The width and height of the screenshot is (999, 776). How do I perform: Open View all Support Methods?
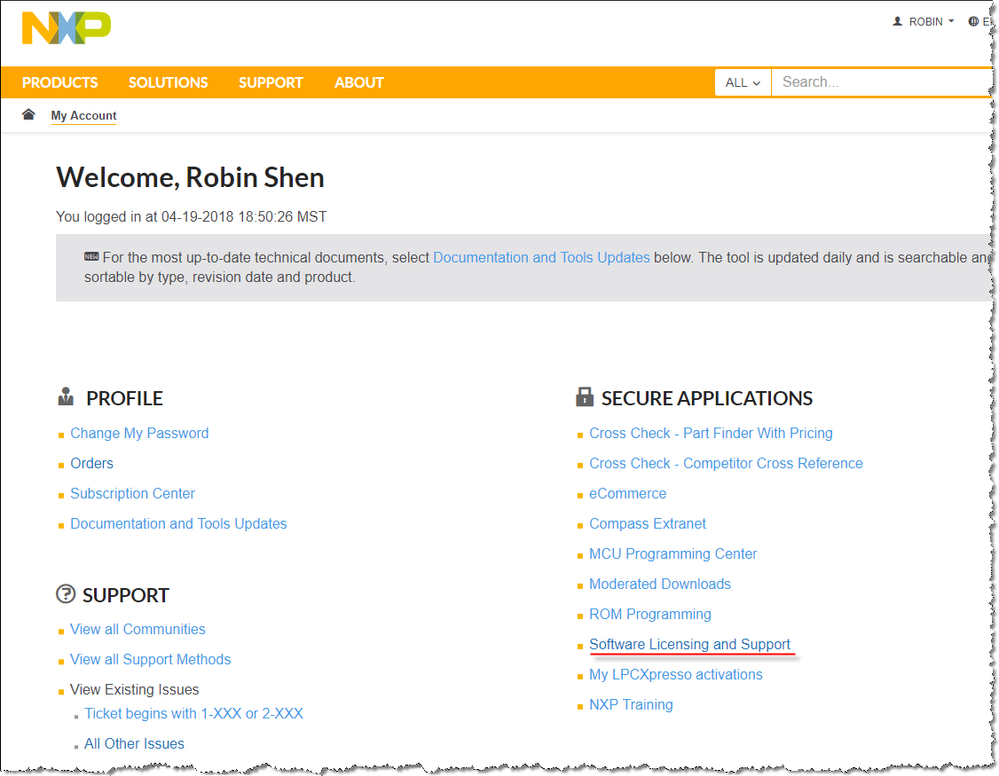(150, 659)
